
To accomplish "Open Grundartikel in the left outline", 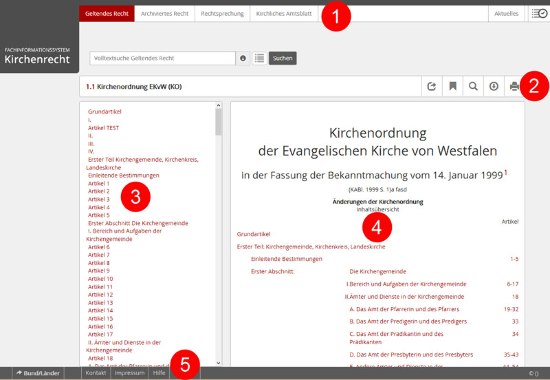I will click(x=105, y=112).
